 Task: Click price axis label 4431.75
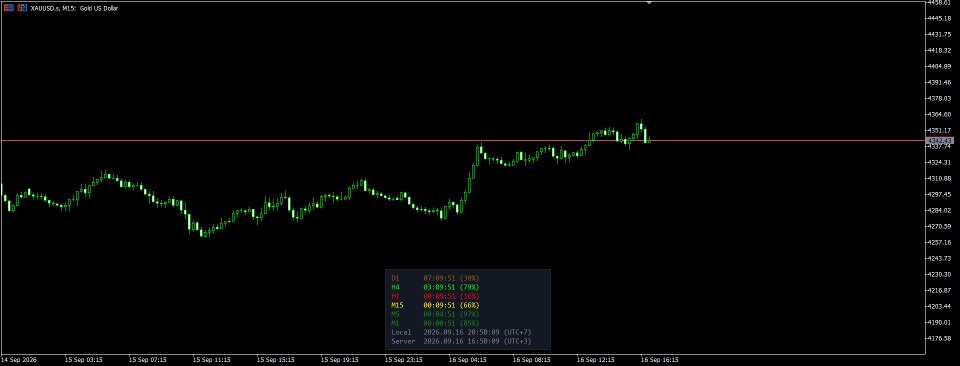(940, 34)
